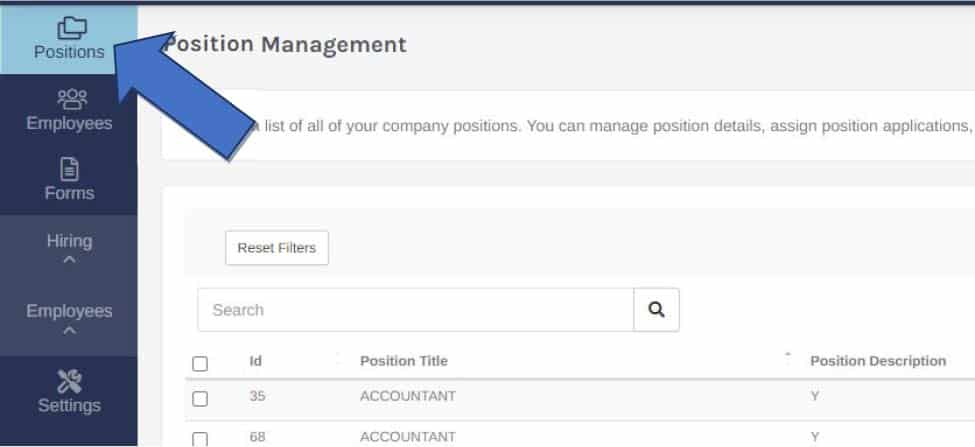Click the Position Description column header
The height and width of the screenshot is (447, 975).
[x=877, y=361]
